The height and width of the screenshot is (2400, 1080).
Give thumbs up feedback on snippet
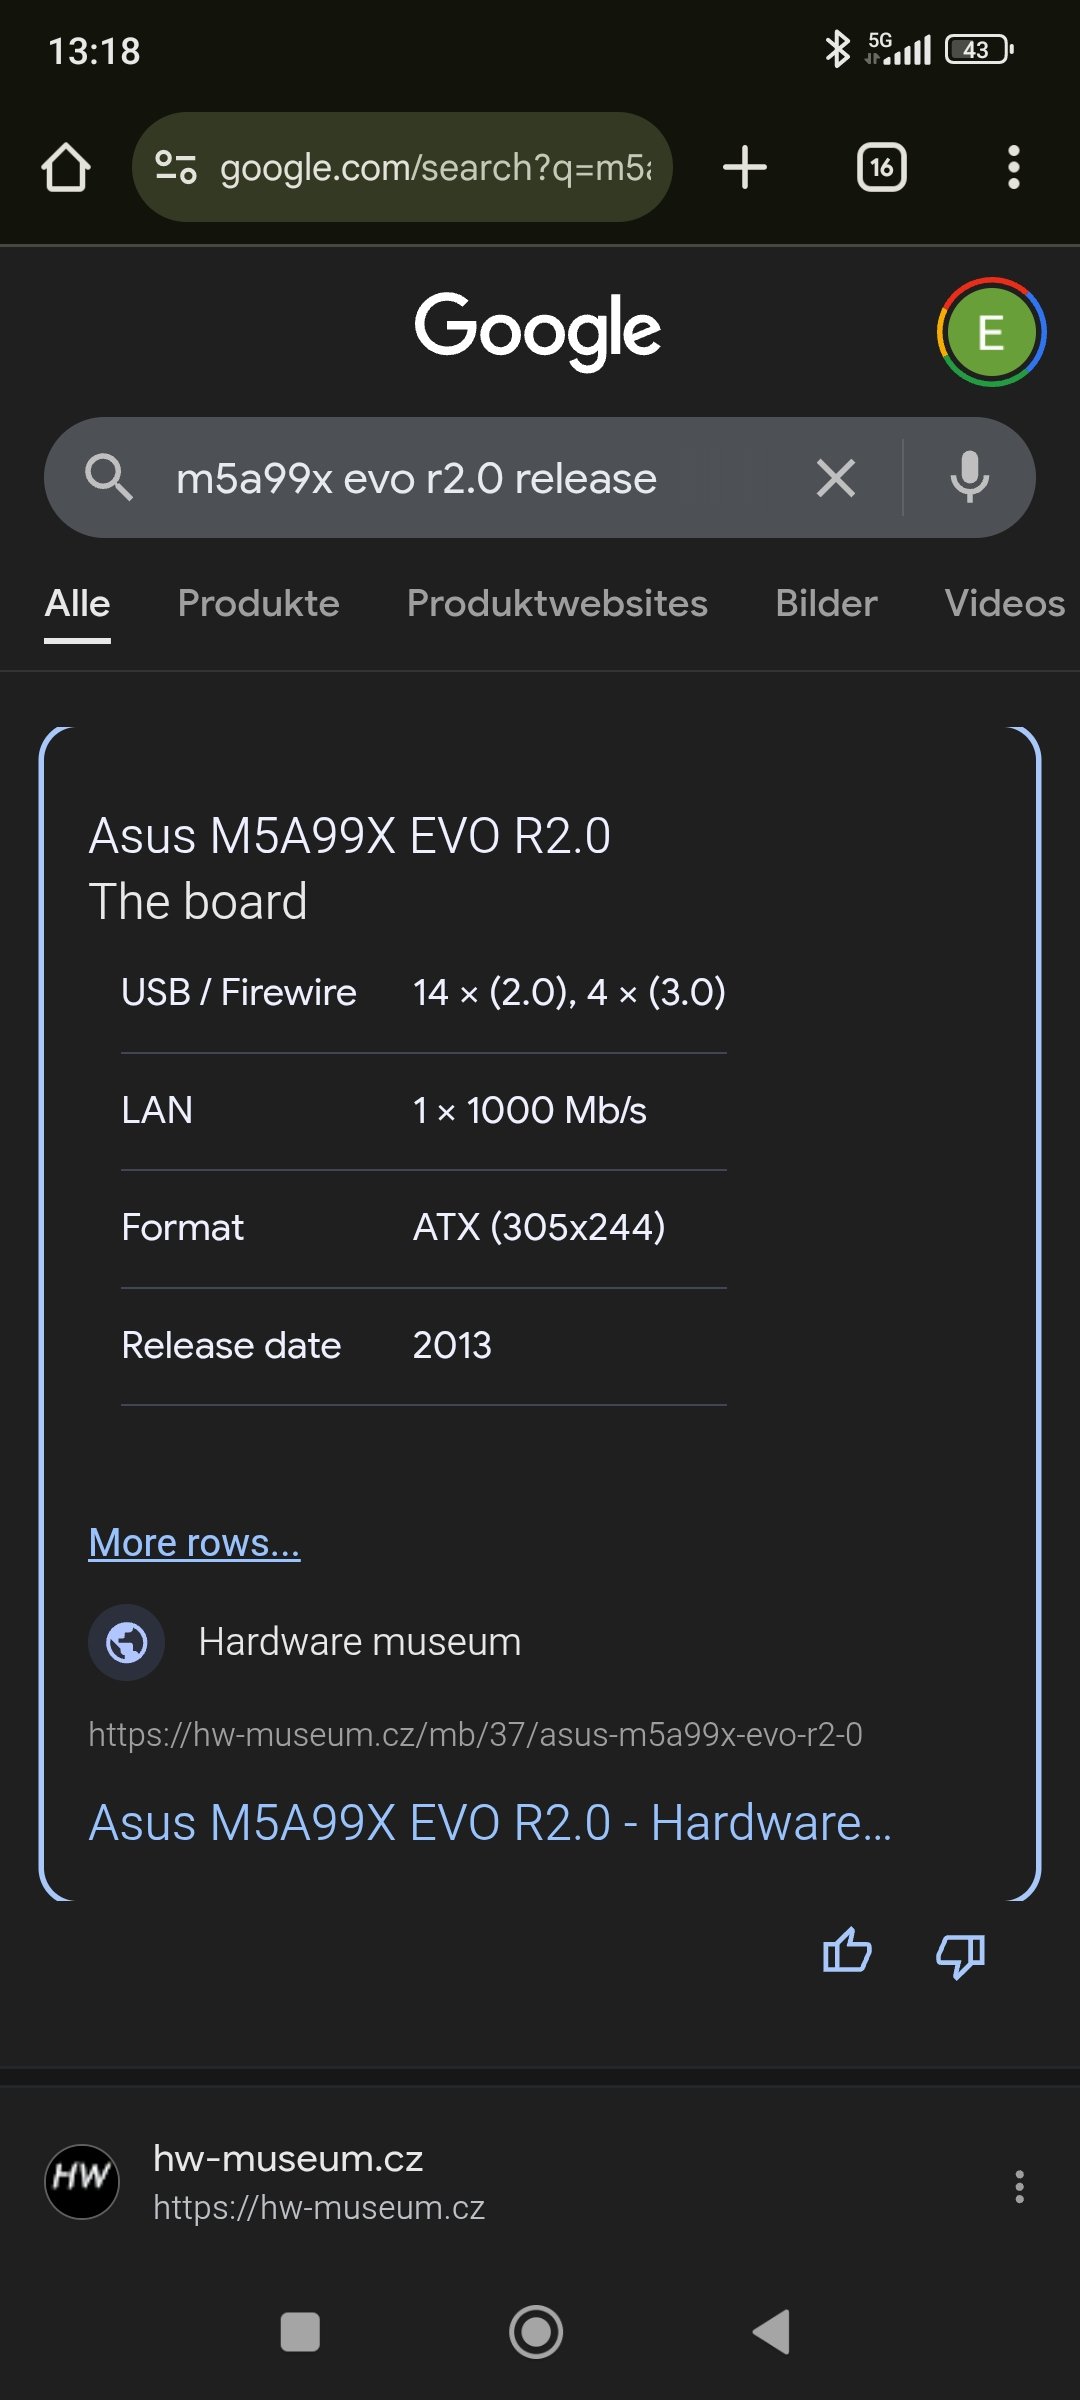(x=847, y=1952)
